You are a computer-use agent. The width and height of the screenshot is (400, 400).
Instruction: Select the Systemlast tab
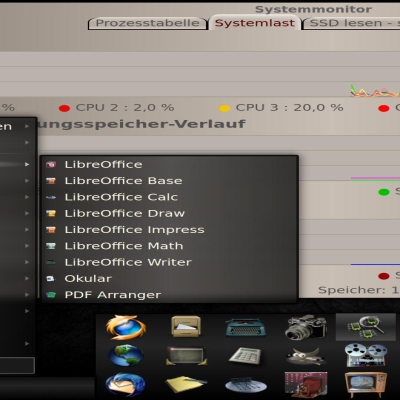pos(255,23)
